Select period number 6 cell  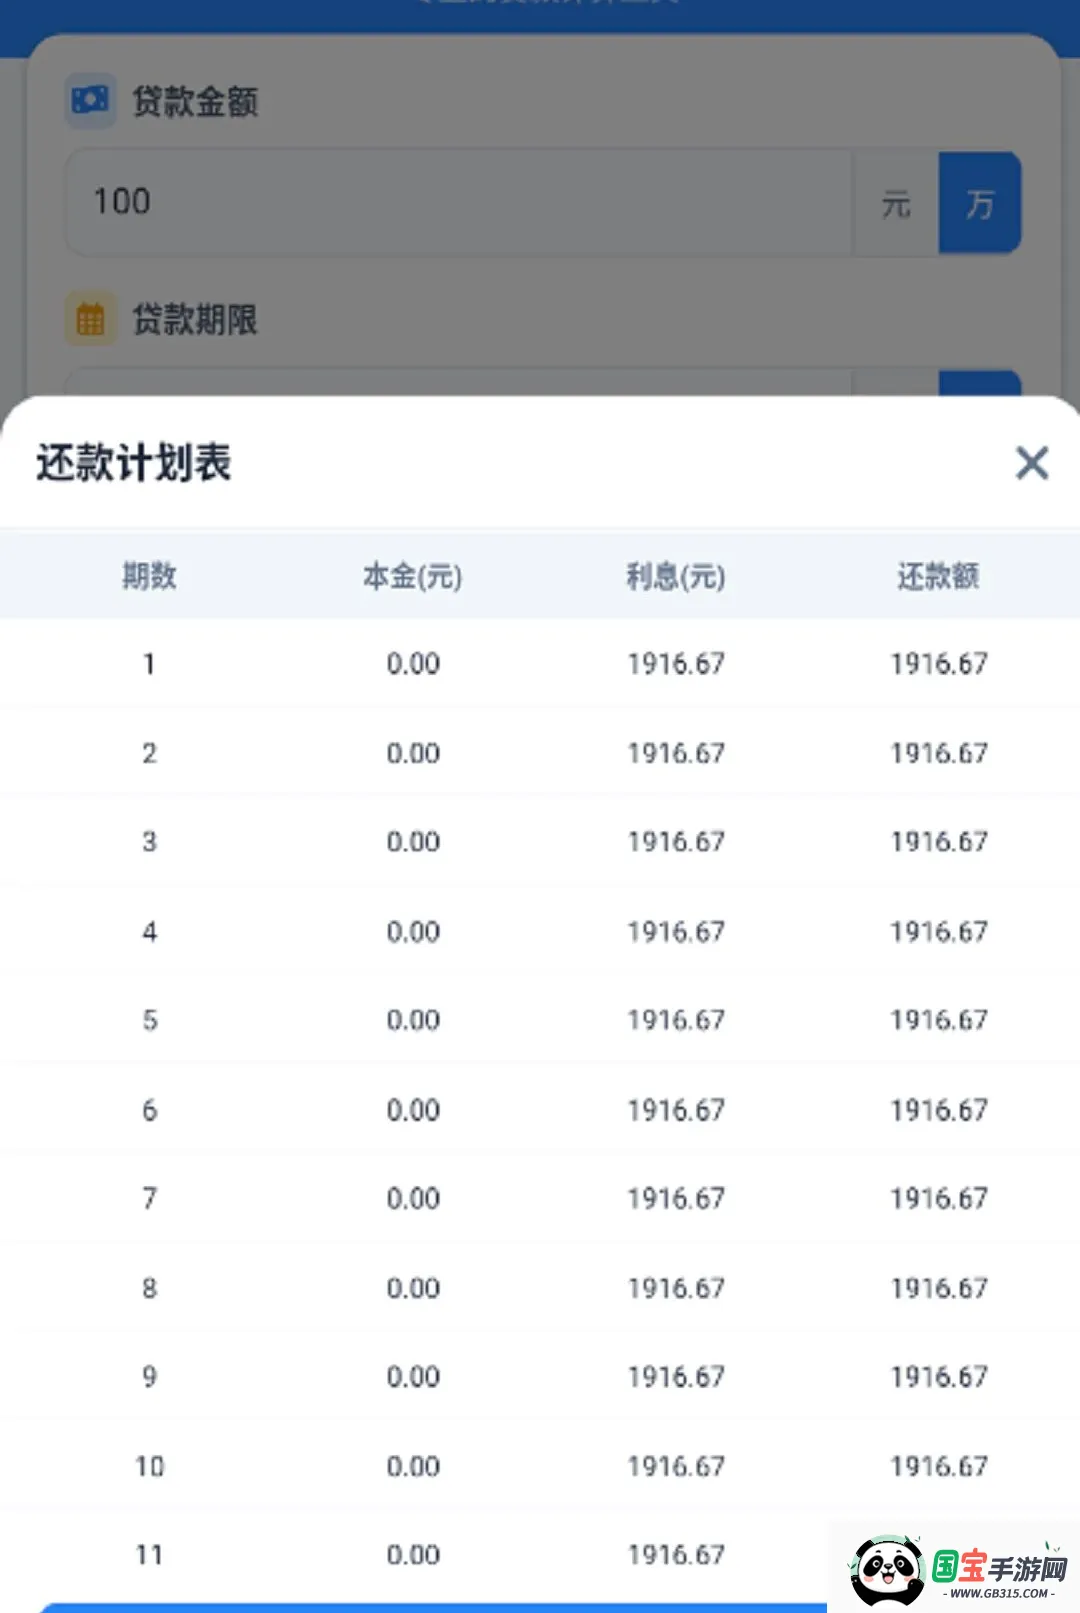coord(149,1110)
